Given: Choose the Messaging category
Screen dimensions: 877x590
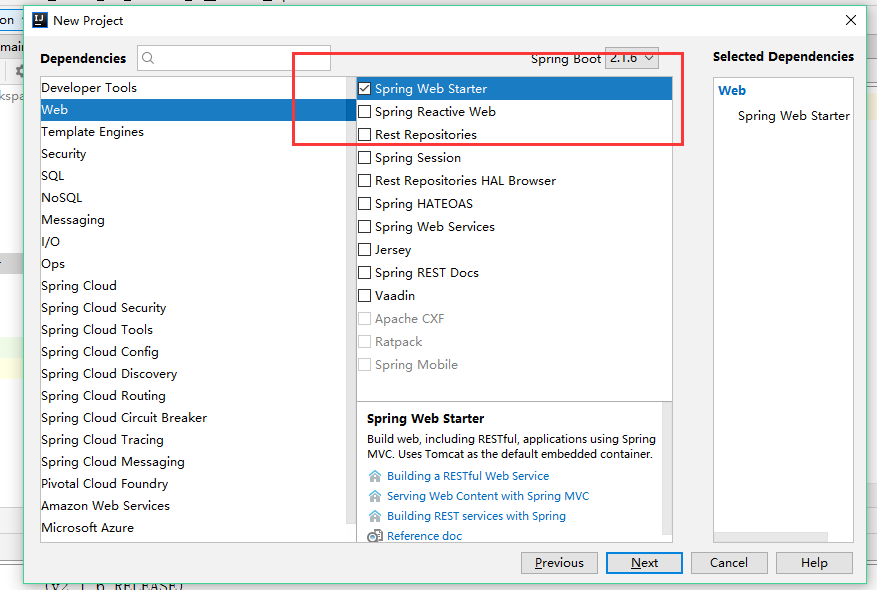Looking at the screenshot, I should 194,220.
